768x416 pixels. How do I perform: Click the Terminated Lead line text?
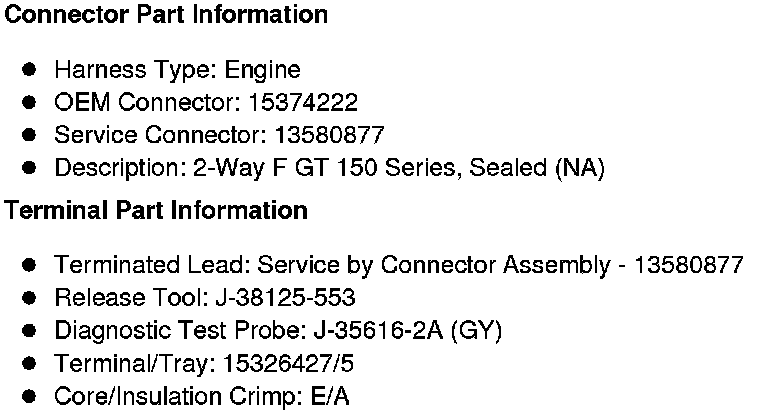point(398,265)
